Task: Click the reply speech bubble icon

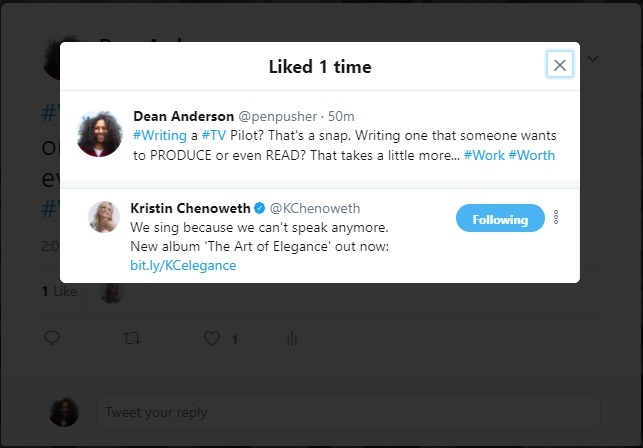Action: (x=52, y=338)
